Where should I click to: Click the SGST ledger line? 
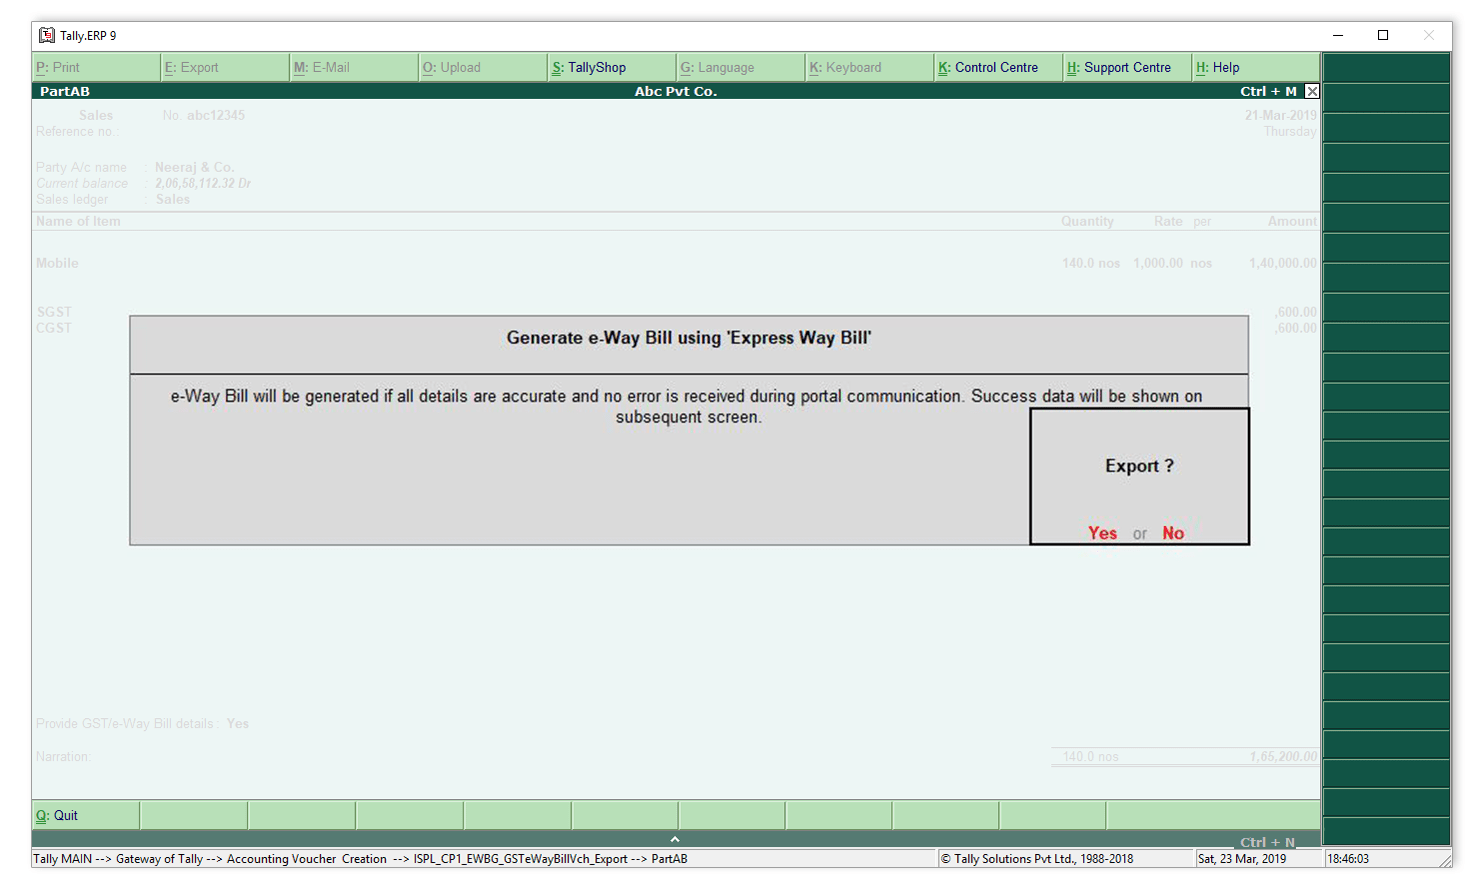click(x=54, y=312)
